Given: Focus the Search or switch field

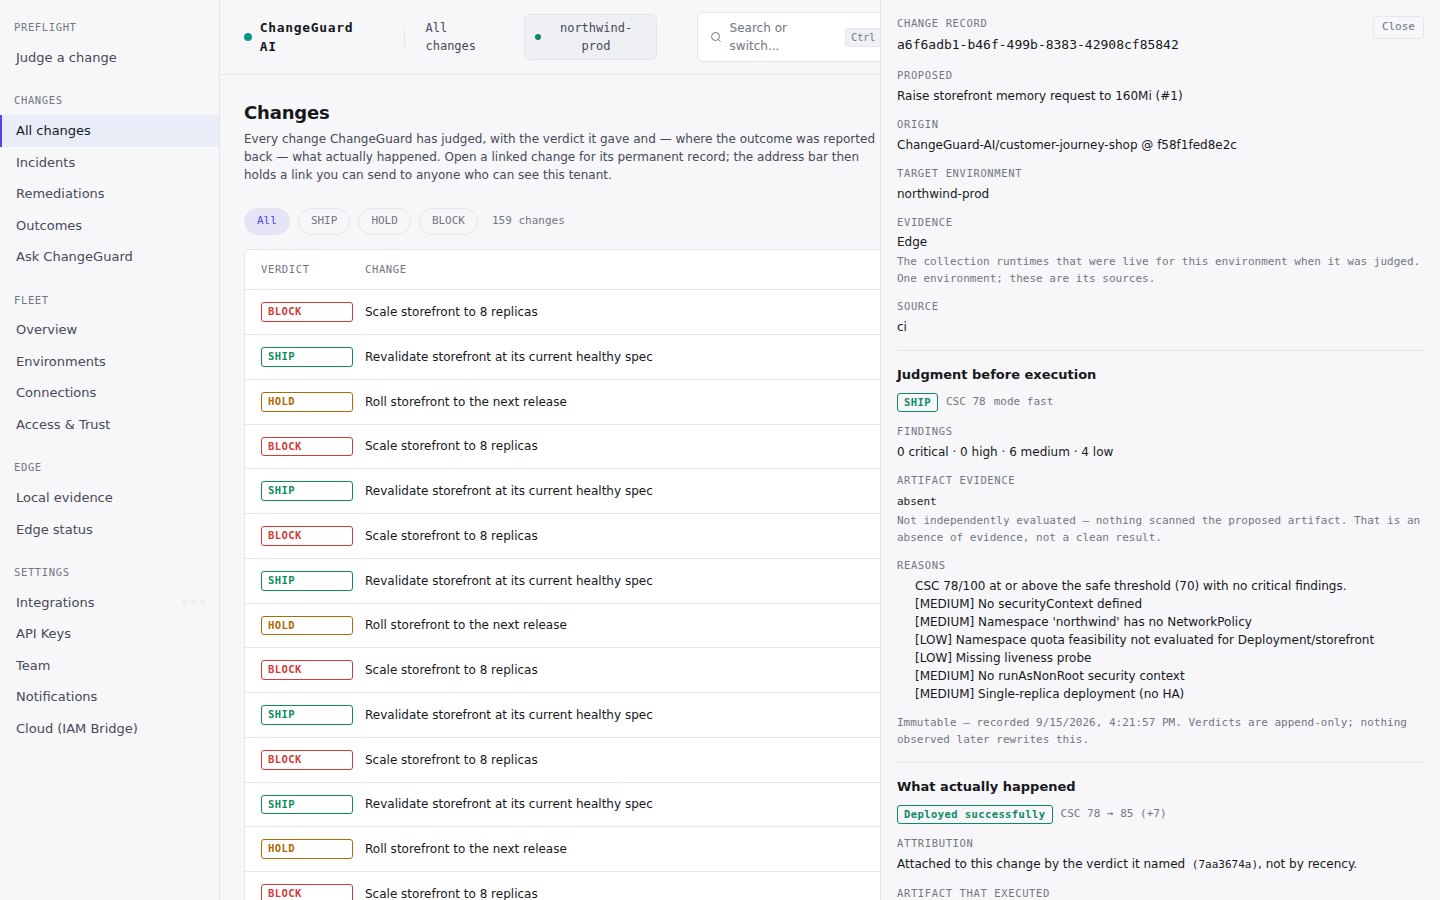Looking at the screenshot, I should (x=788, y=37).
